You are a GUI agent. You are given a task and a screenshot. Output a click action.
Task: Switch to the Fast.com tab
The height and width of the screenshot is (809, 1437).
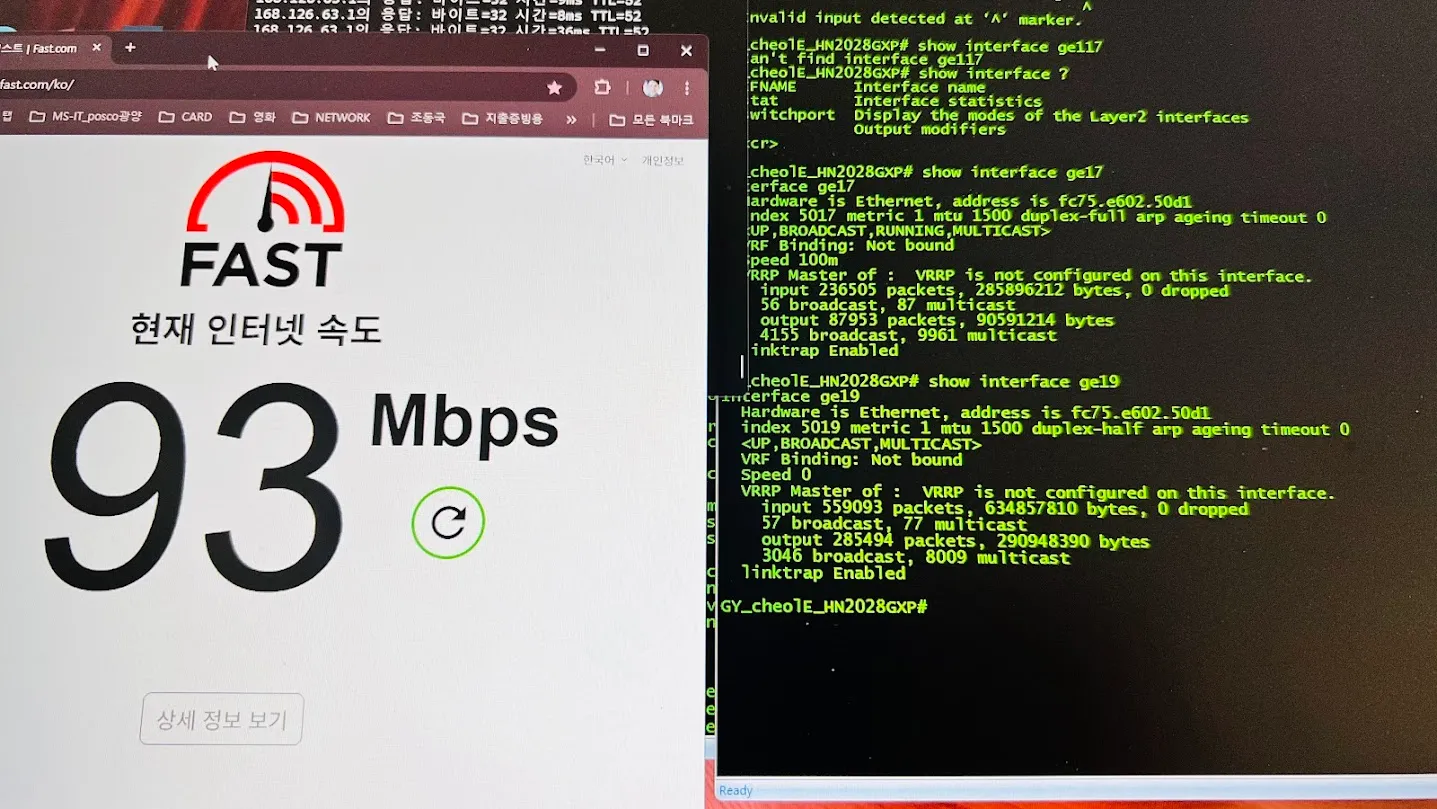pyautogui.click(x=40, y=48)
